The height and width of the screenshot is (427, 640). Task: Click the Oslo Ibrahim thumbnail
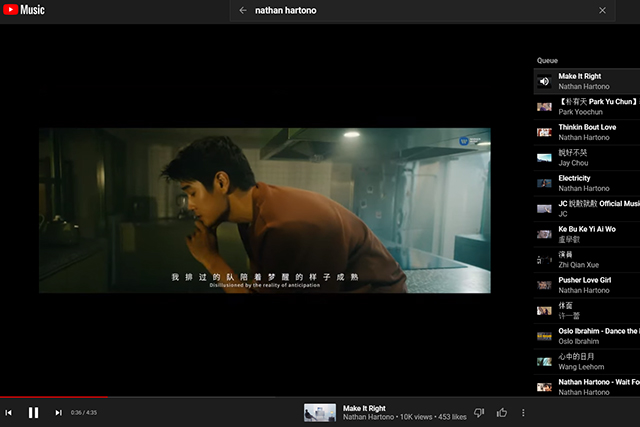coord(544,336)
